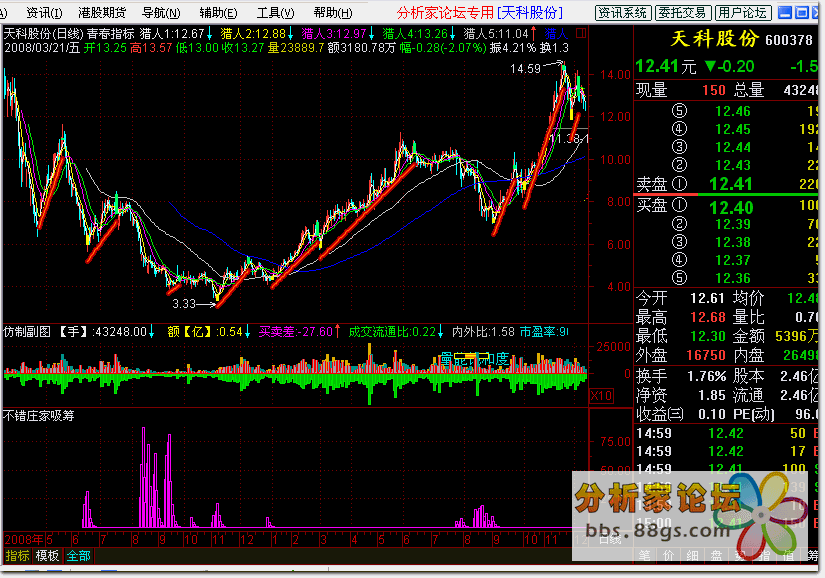The height and width of the screenshot is (578, 825).
Task: Click the 14:59 trade row with volume 50
Action: (727, 433)
